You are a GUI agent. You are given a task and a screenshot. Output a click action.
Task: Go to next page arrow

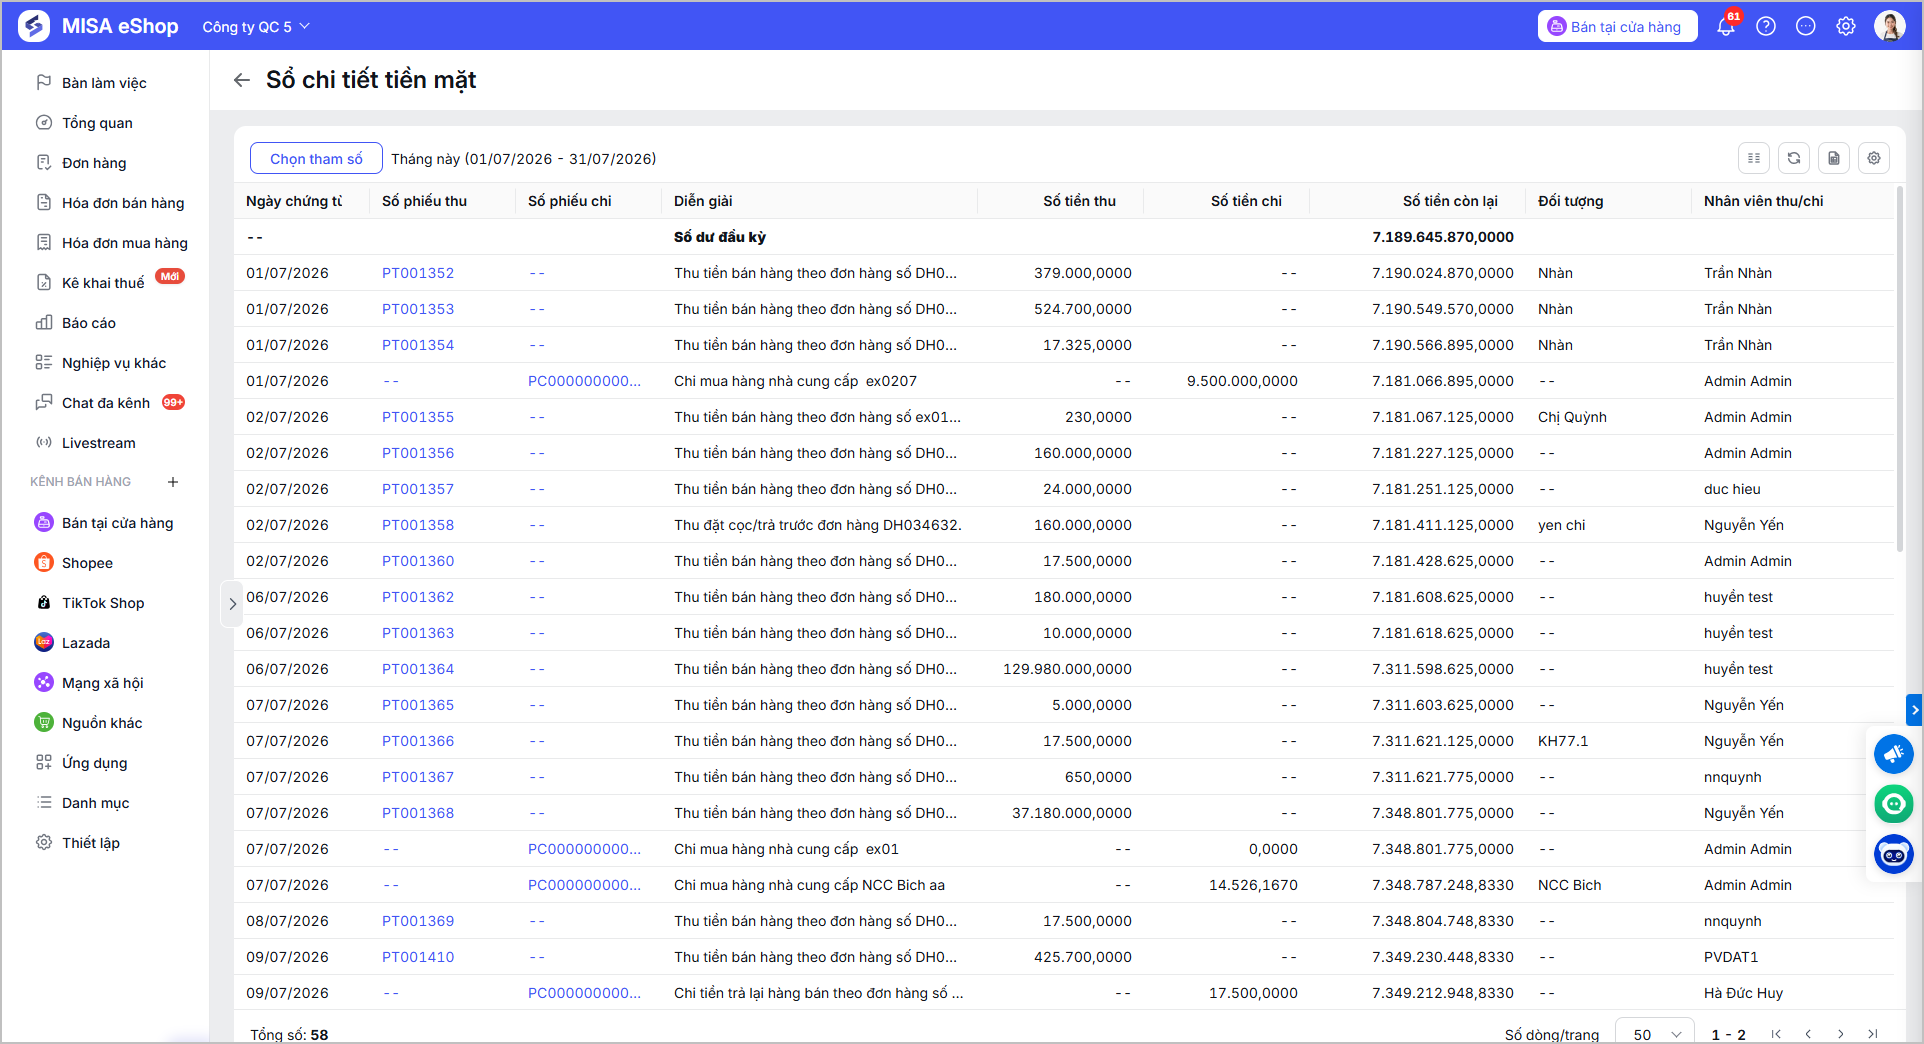point(1841,1034)
